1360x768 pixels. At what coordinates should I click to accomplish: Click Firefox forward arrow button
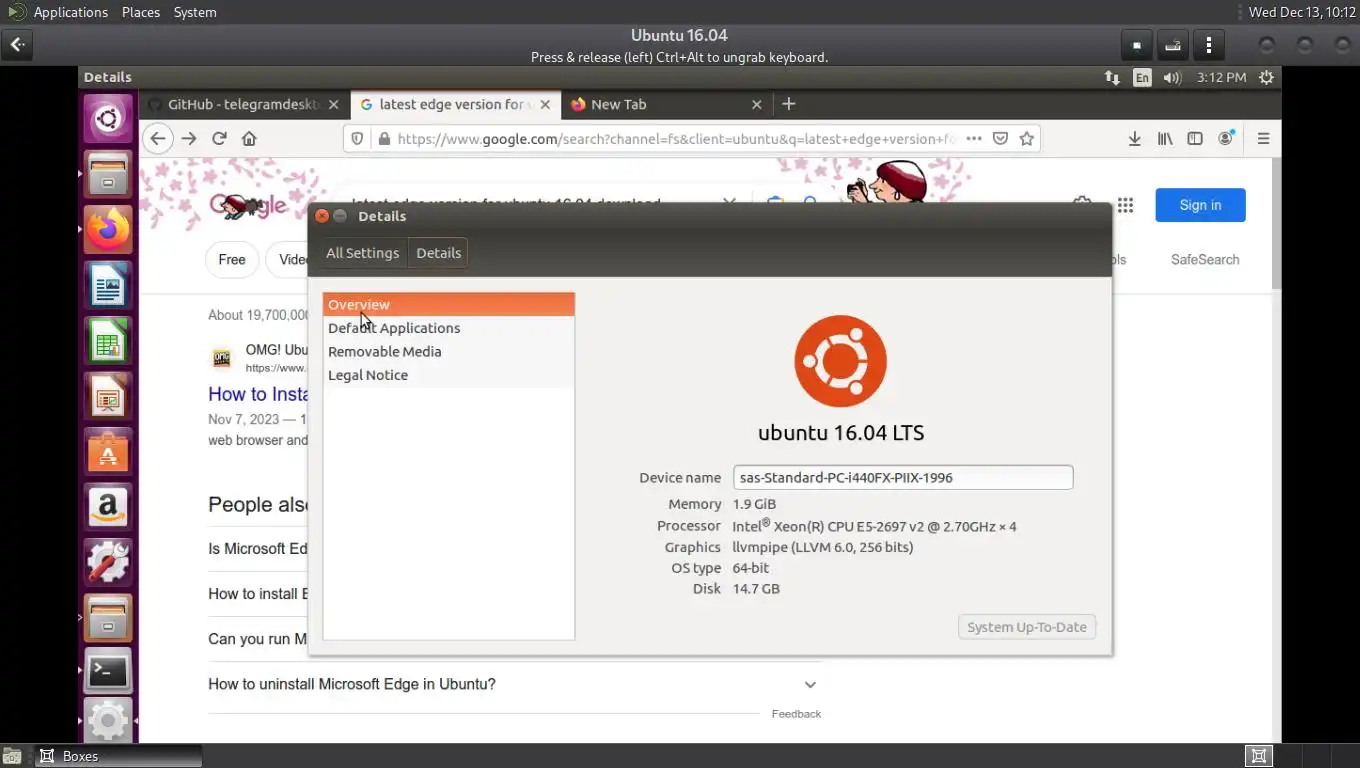click(x=189, y=139)
